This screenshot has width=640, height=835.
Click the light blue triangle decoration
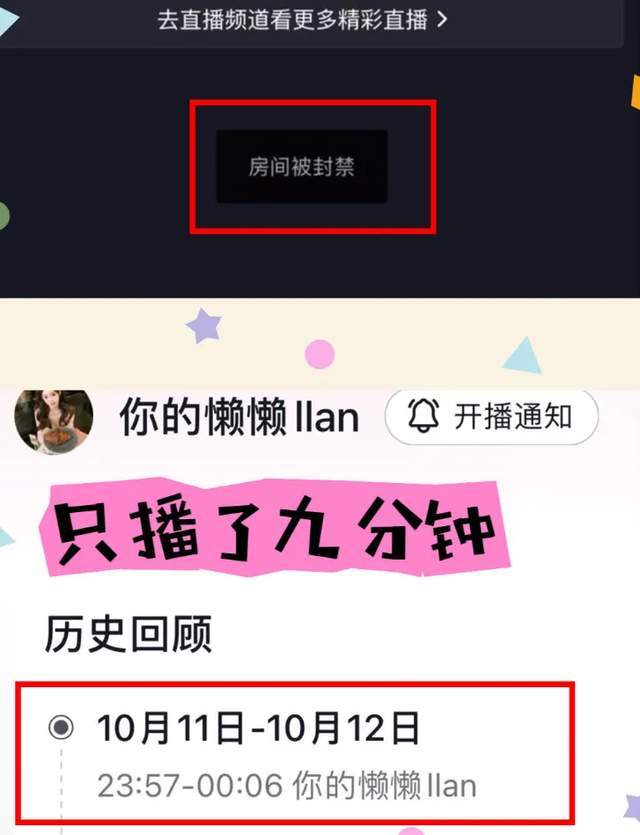click(522, 355)
